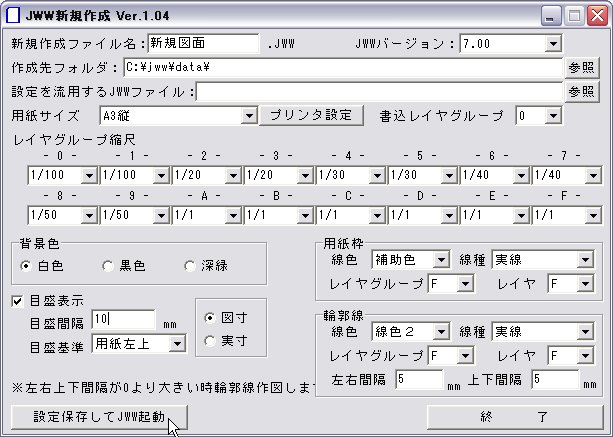Viewport: 613px width, 437px height.
Task: Choose the 図寸 radio option
Action: point(210,318)
